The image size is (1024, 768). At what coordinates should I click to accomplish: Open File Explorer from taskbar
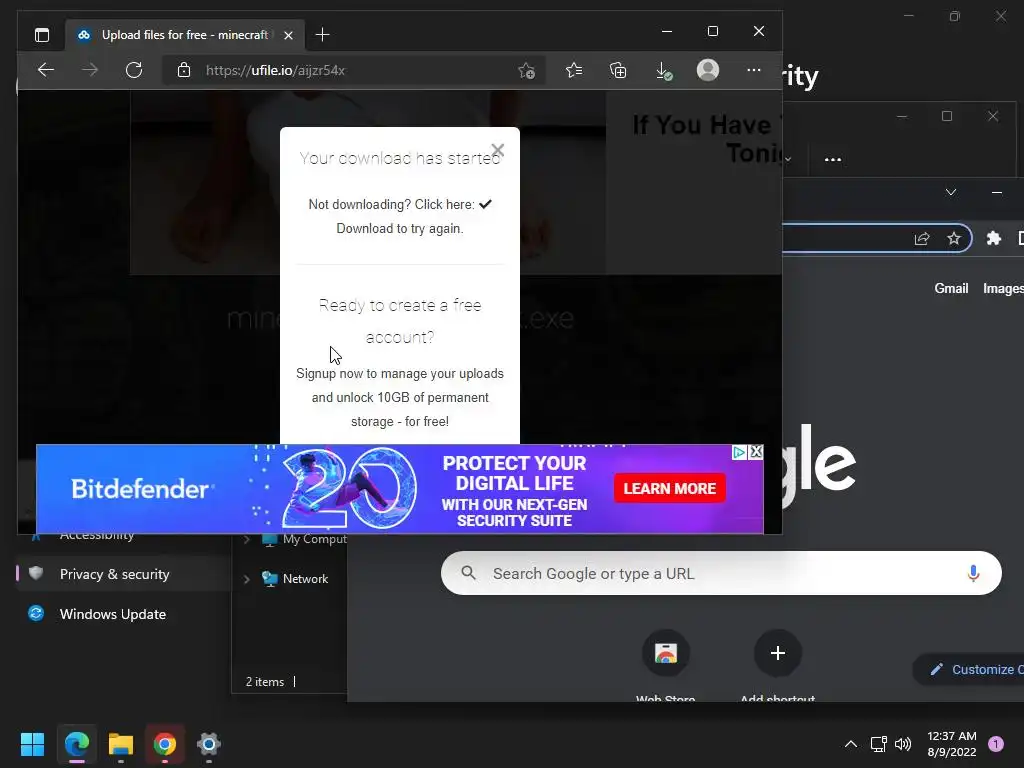(121, 744)
